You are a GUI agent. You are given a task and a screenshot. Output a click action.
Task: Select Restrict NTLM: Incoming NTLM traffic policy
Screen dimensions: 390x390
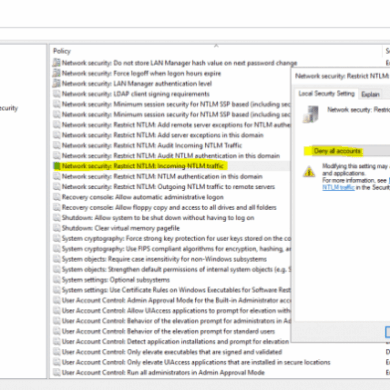click(x=143, y=166)
